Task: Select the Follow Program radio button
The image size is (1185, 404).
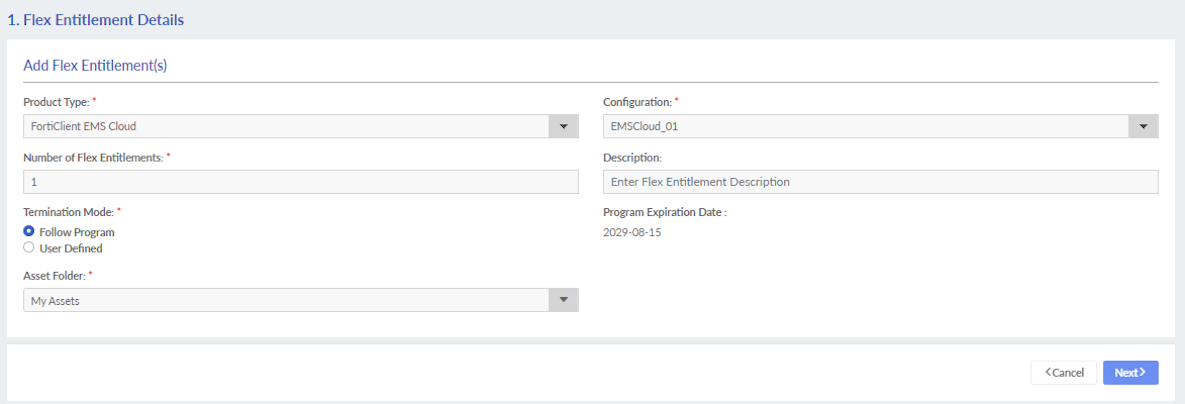Action: click(29, 232)
